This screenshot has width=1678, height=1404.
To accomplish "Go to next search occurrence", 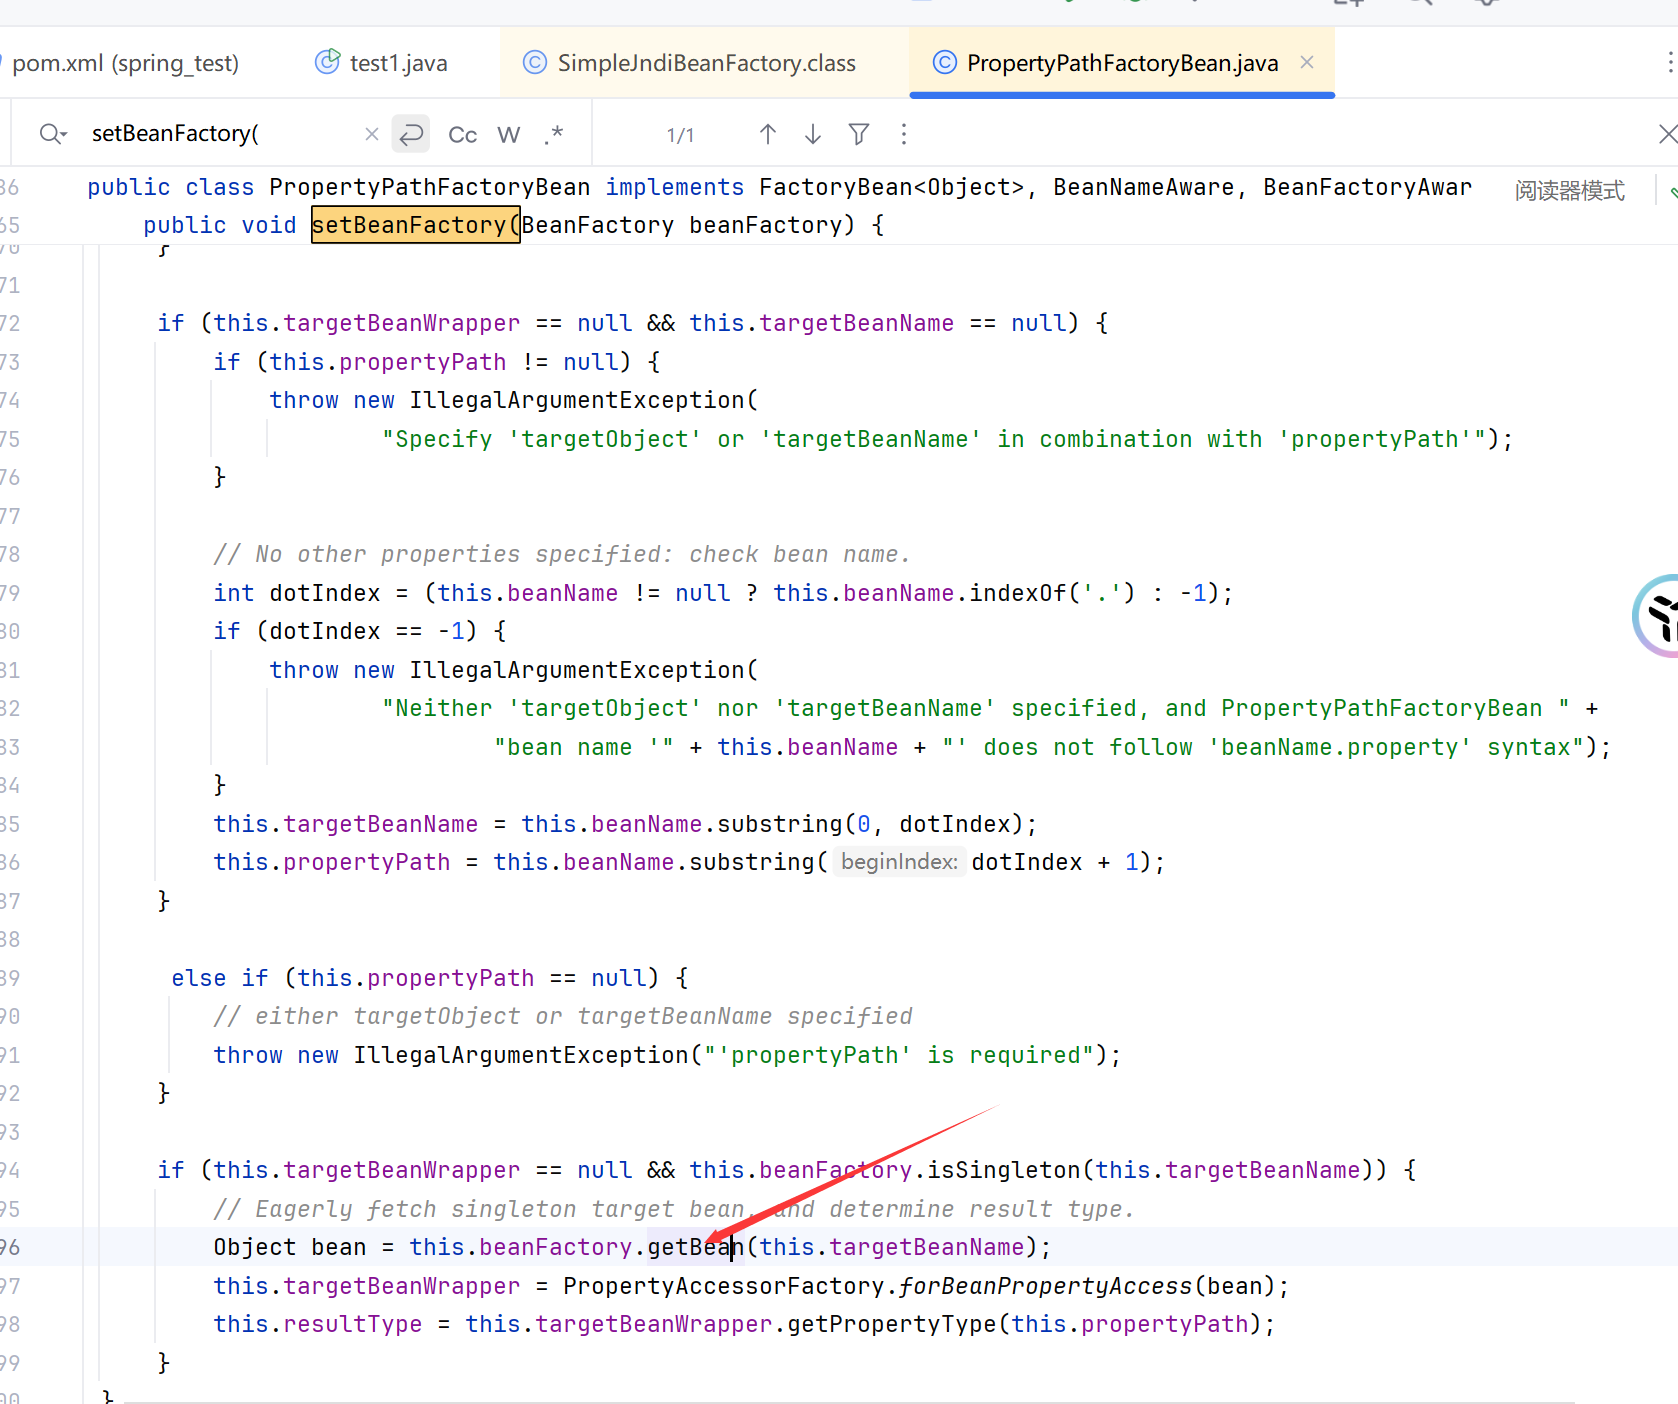I will [x=813, y=134].
